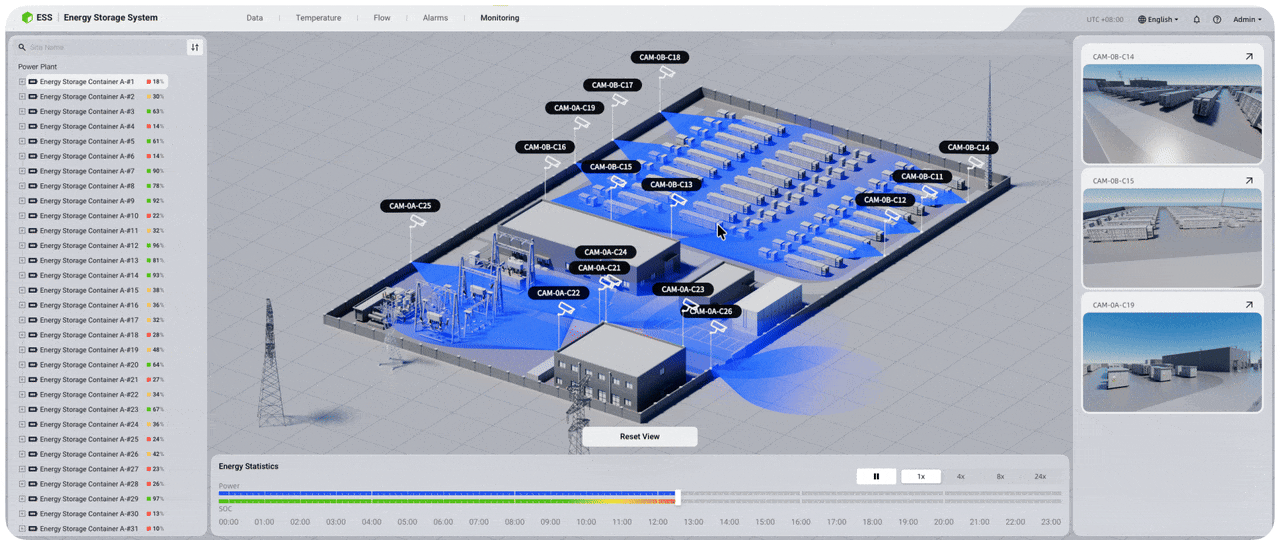Viewport: 1280px width, 540px height.
Task: Expand Energy Storage Container A-#12 node
Action: pos(22,246)
